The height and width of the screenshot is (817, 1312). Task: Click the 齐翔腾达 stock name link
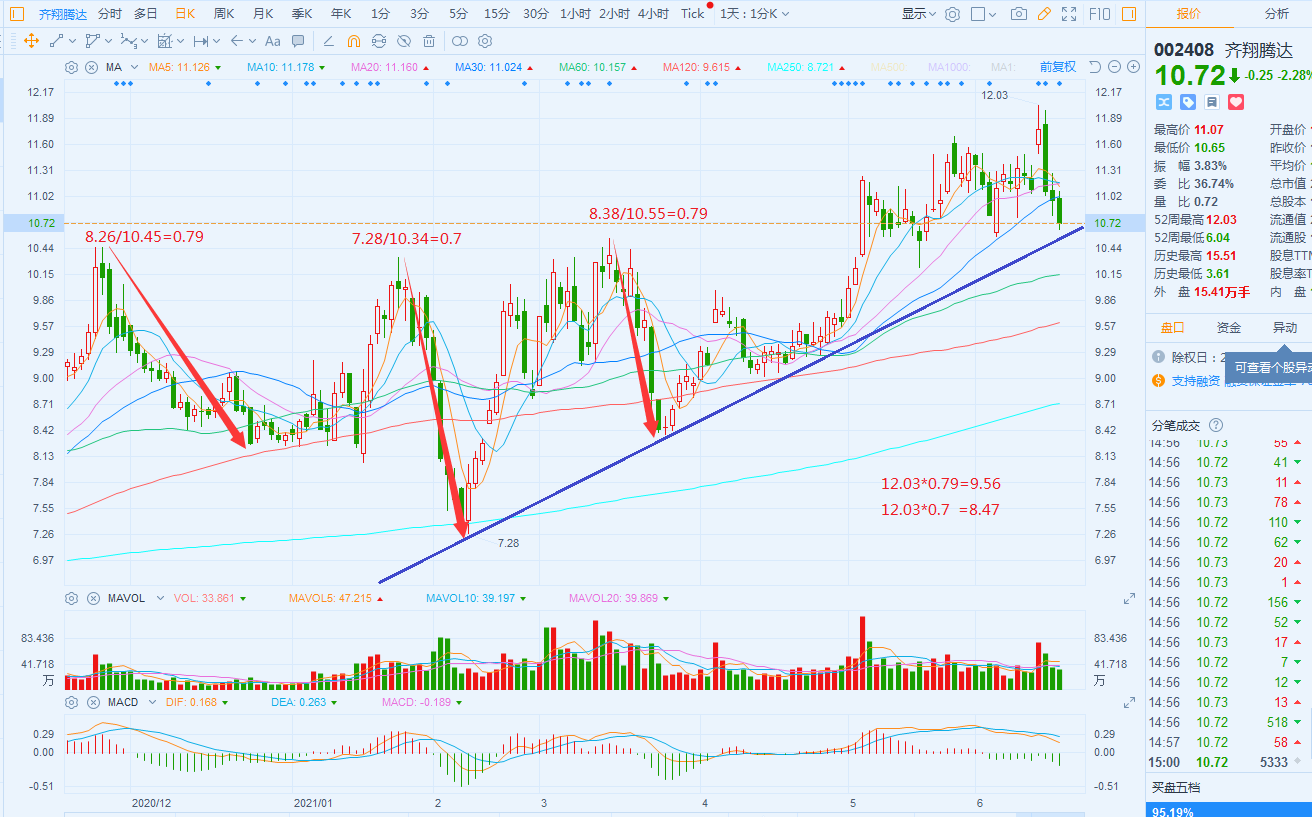pos(62,14)
